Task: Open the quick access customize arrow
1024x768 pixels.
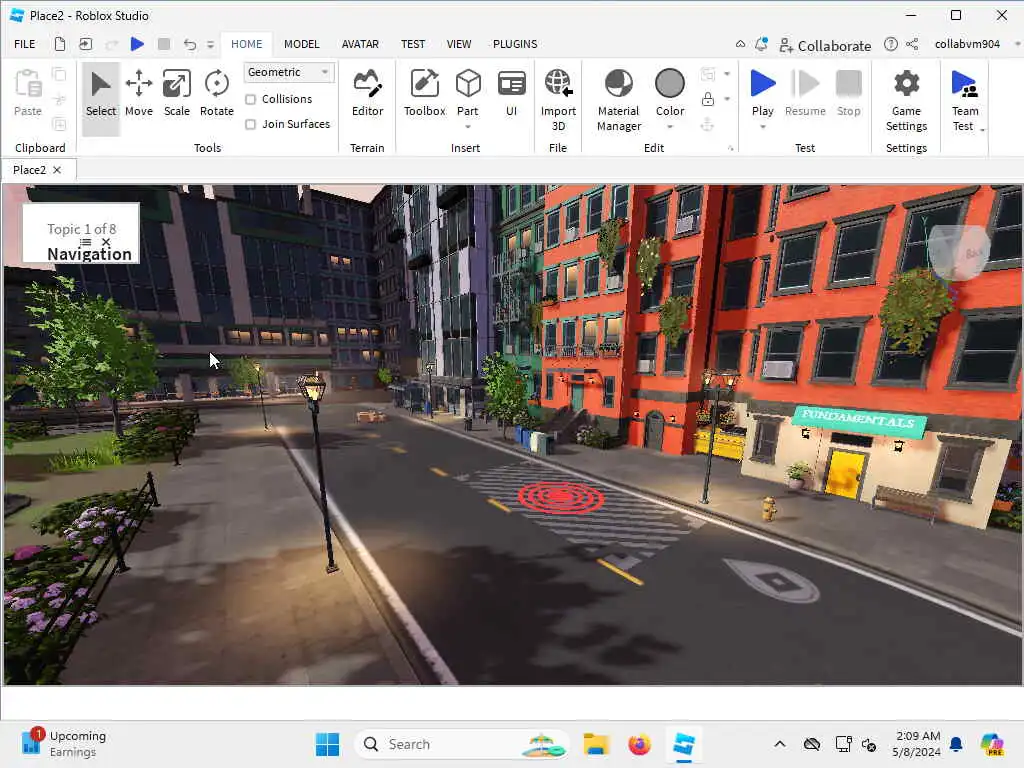Action: click(x=210, y=44)
